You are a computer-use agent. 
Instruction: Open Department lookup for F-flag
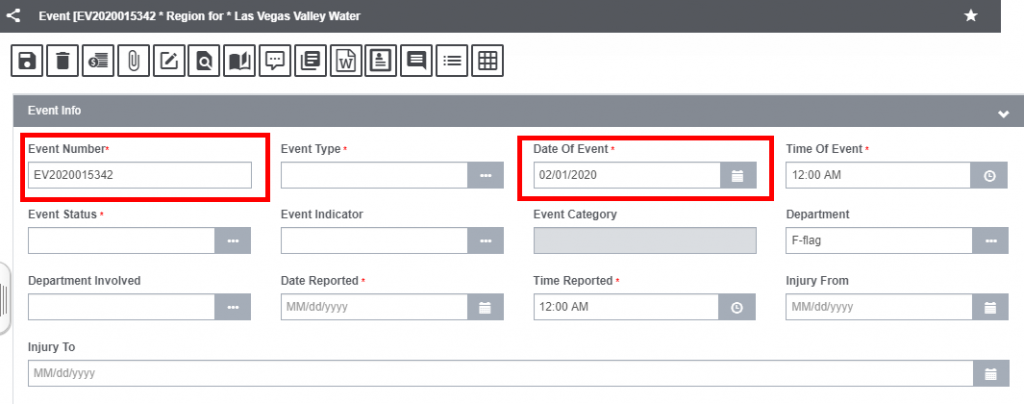[x=990, y=241]
